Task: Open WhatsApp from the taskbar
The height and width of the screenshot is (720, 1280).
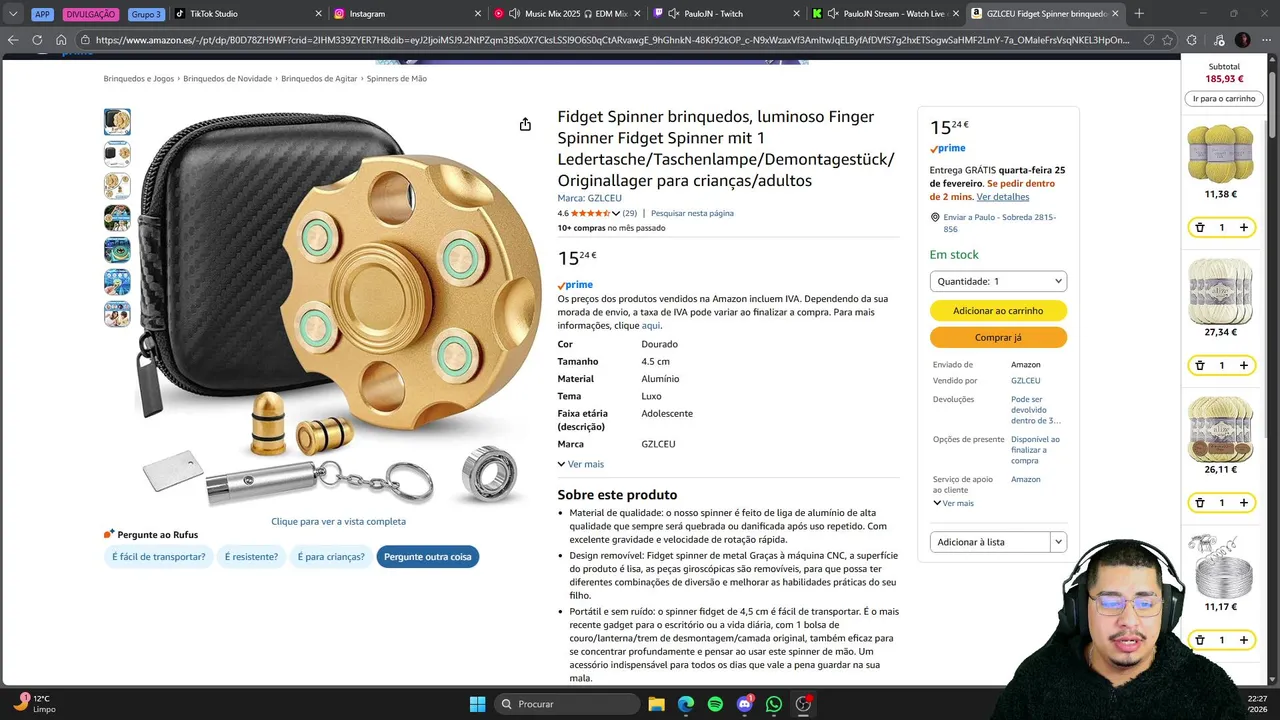Action: [x=774, y=704]
